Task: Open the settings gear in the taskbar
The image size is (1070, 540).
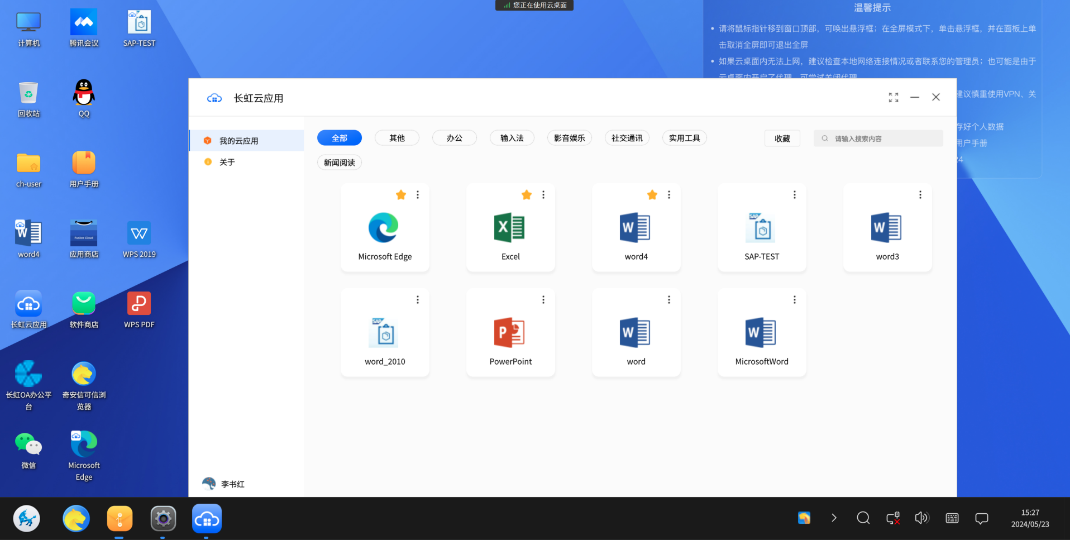Action: coord(163,518)
